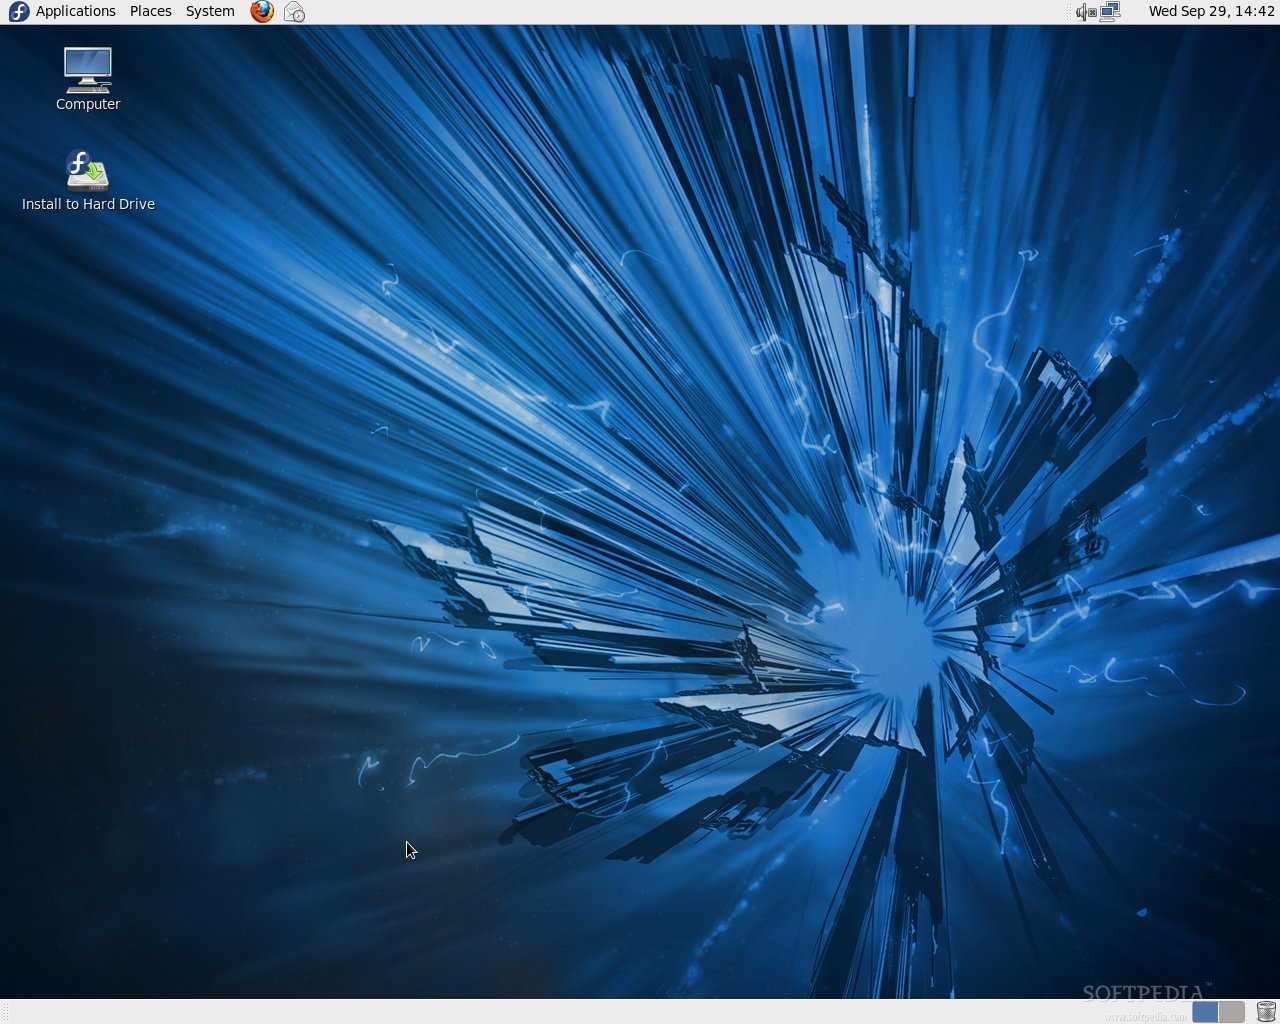Open the System menu

click(210, 12)
